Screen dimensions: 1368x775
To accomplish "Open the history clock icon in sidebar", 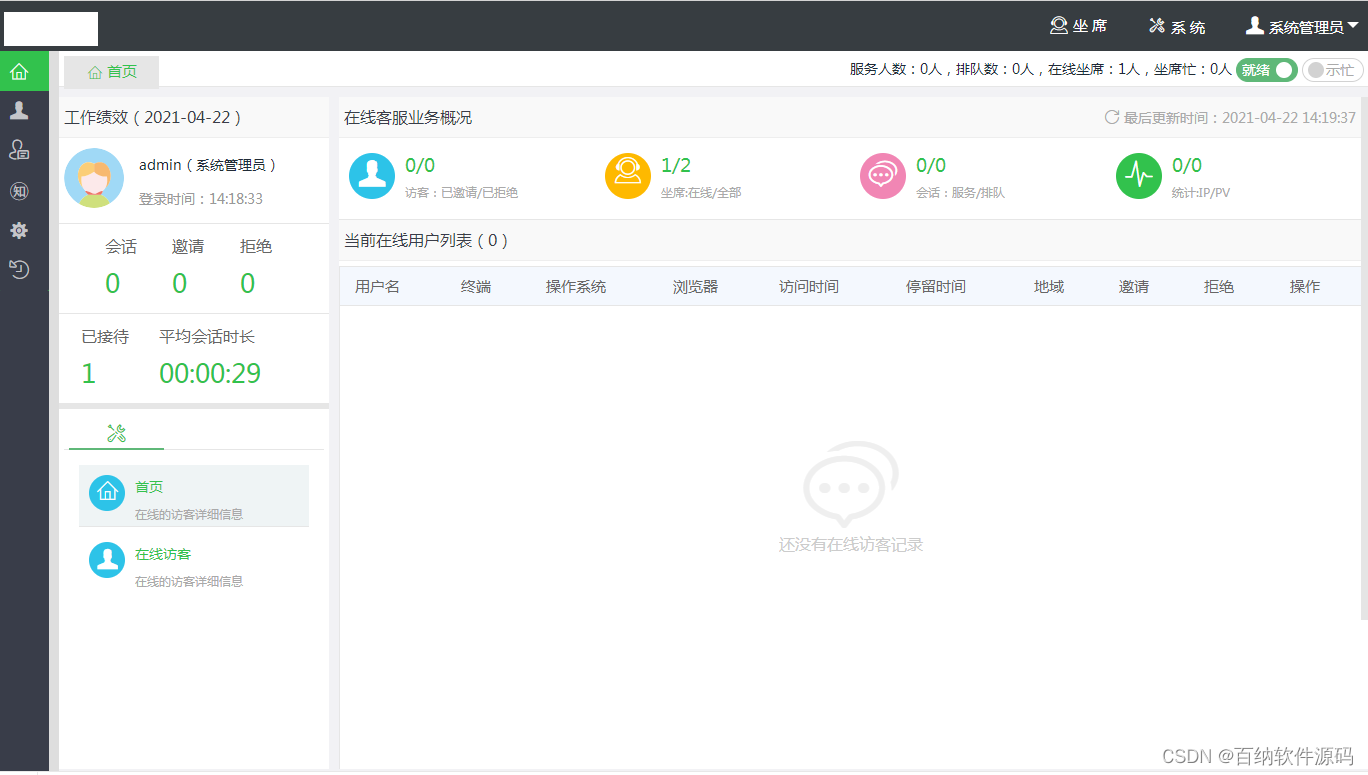I will (x=19, y=269).
